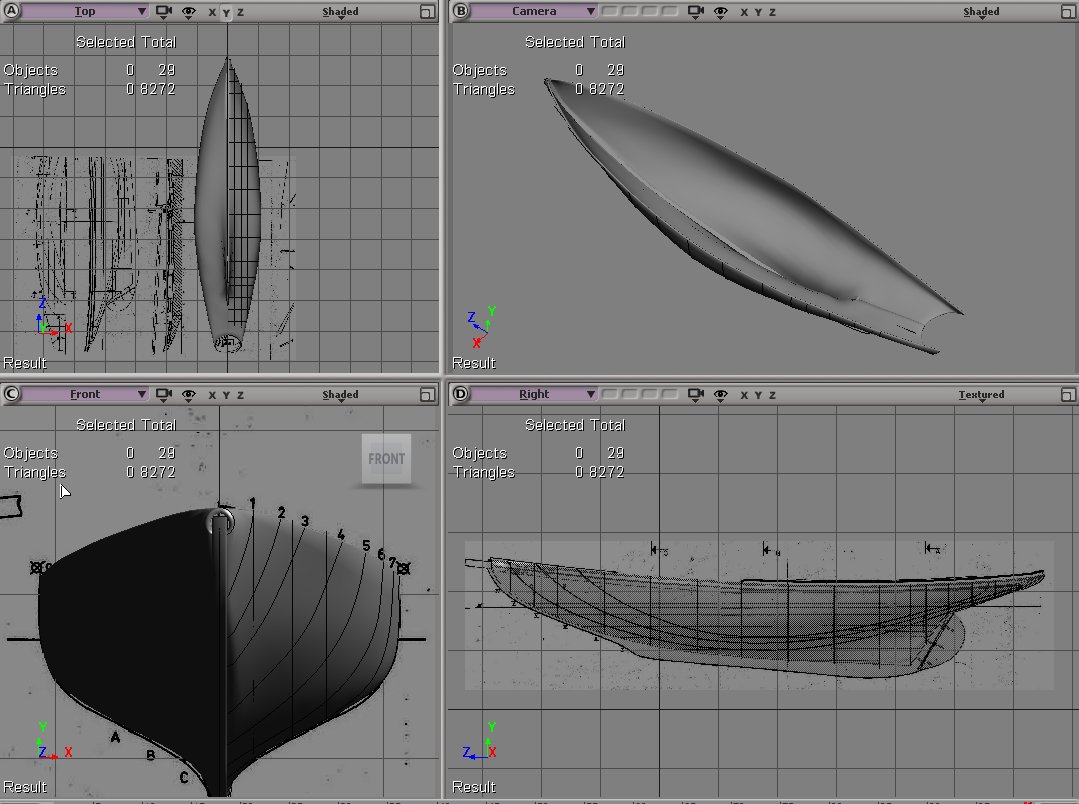Click camera icon in Front viewport
The image size is (1079, 804).
coord(165,395)
